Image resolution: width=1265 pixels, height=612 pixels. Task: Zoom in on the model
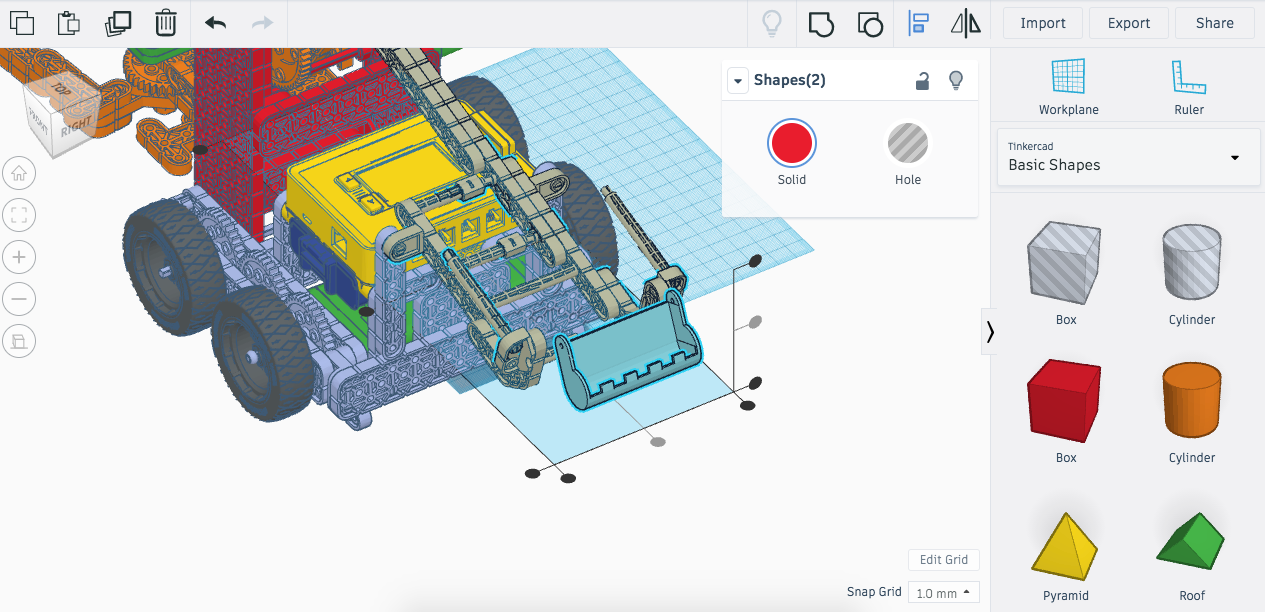pyautogui.click(x=19, y=257)
